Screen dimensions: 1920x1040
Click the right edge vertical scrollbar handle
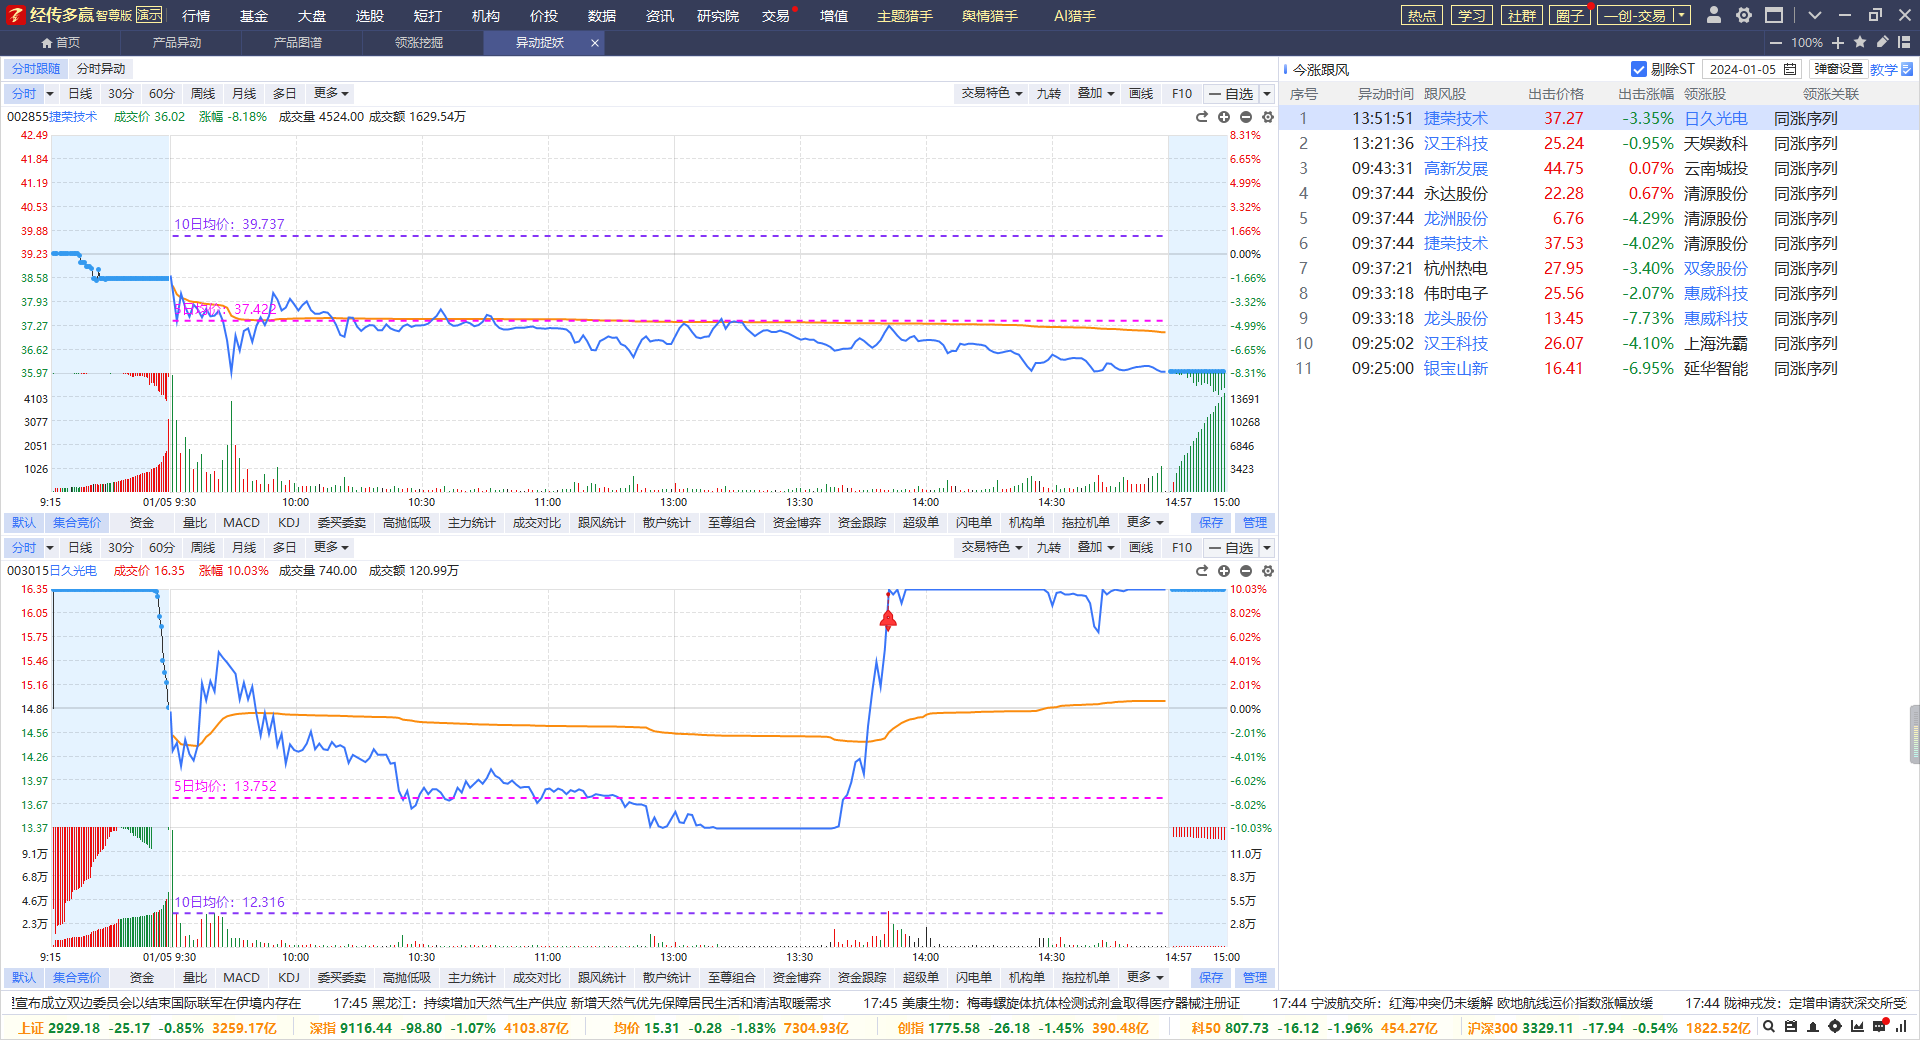tap(1914, 735)
